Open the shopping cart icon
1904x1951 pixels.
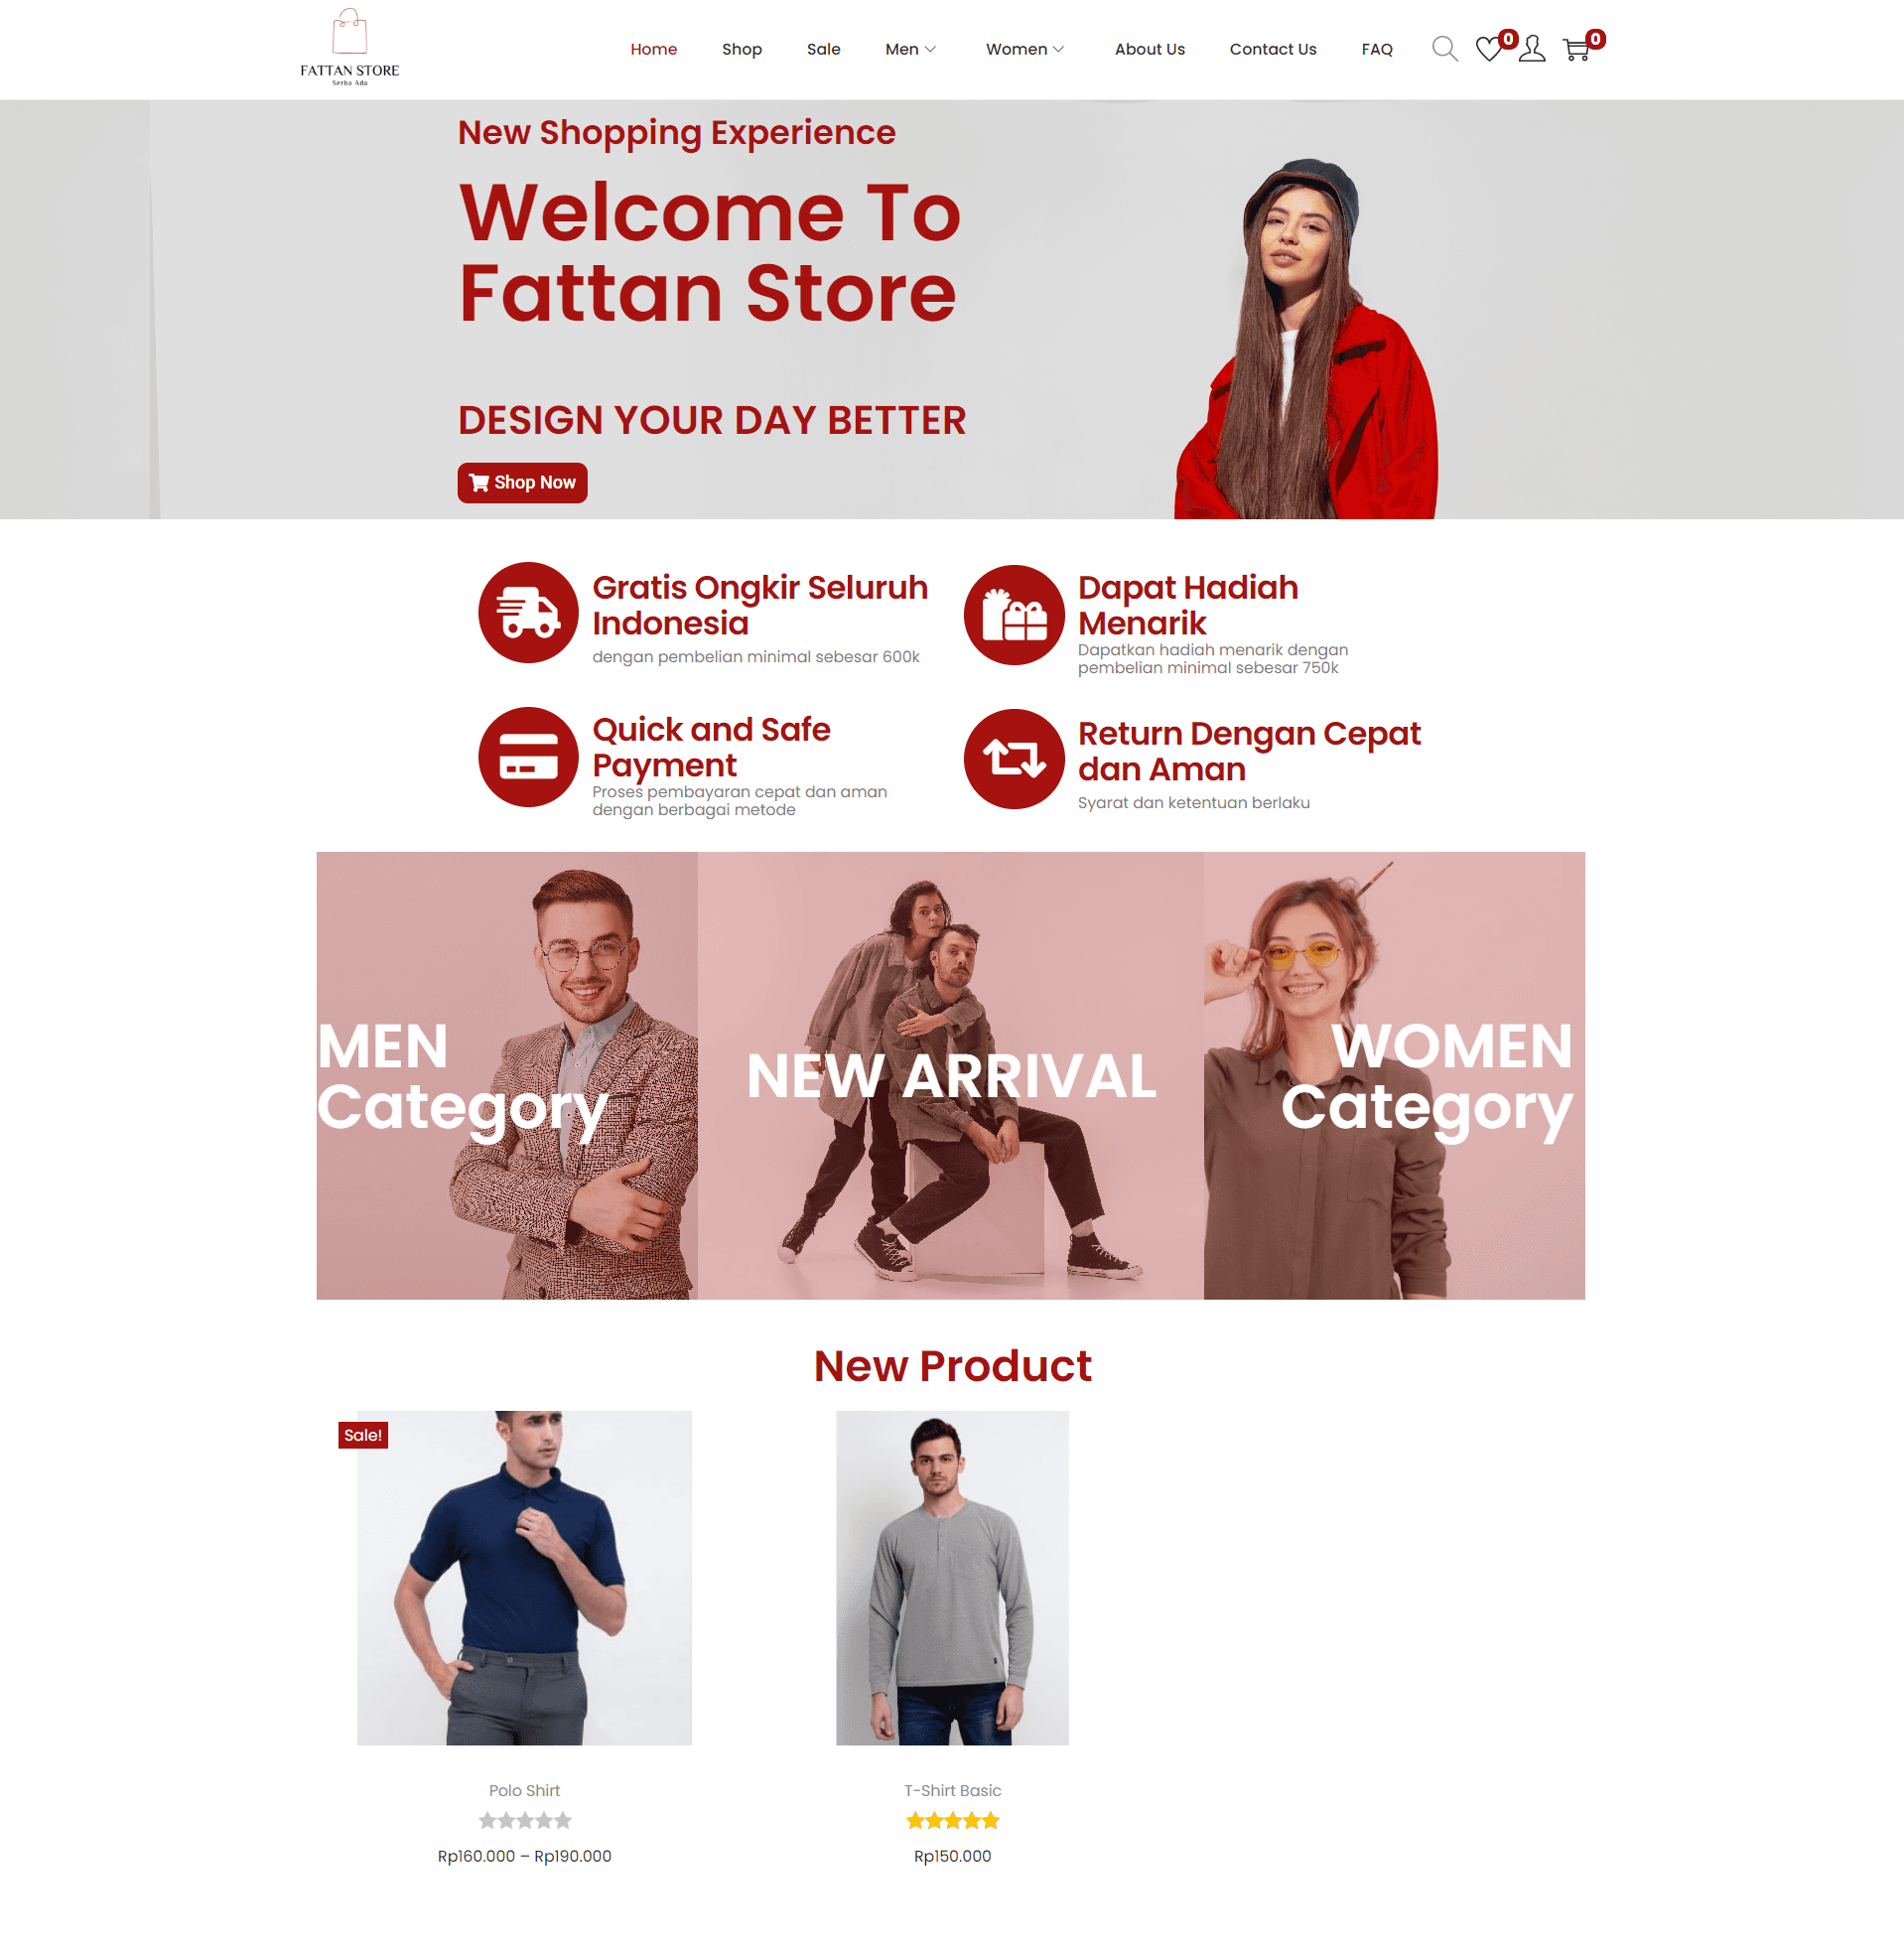click(x=1576, y=49)
